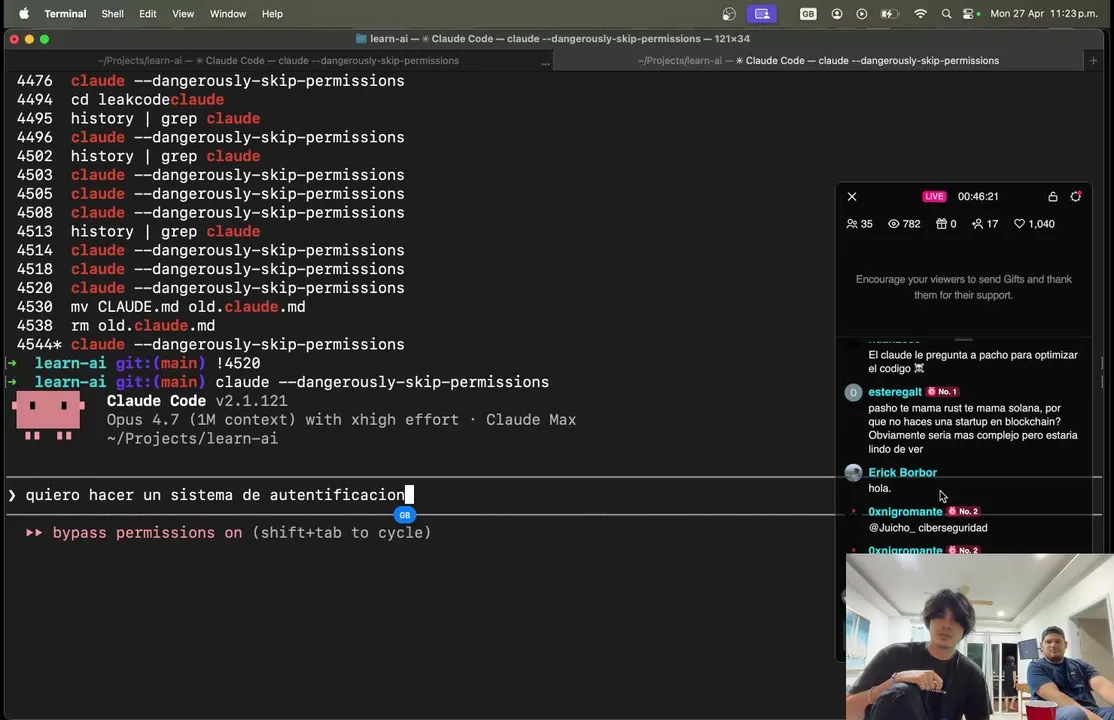Open the Window menu
Screen dimensions: 1114x720
[227, 14]
